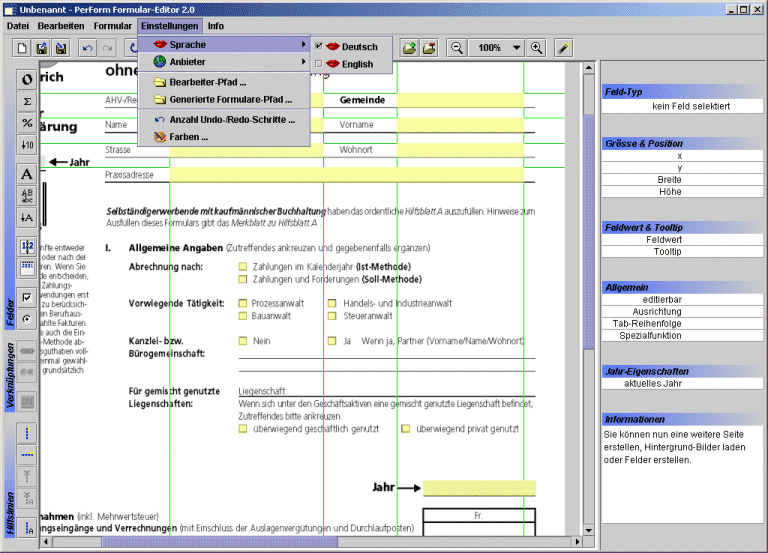Viewport: 768px width, 553px height.
Task: Select the O number field tool
Action: click(27, 79)
